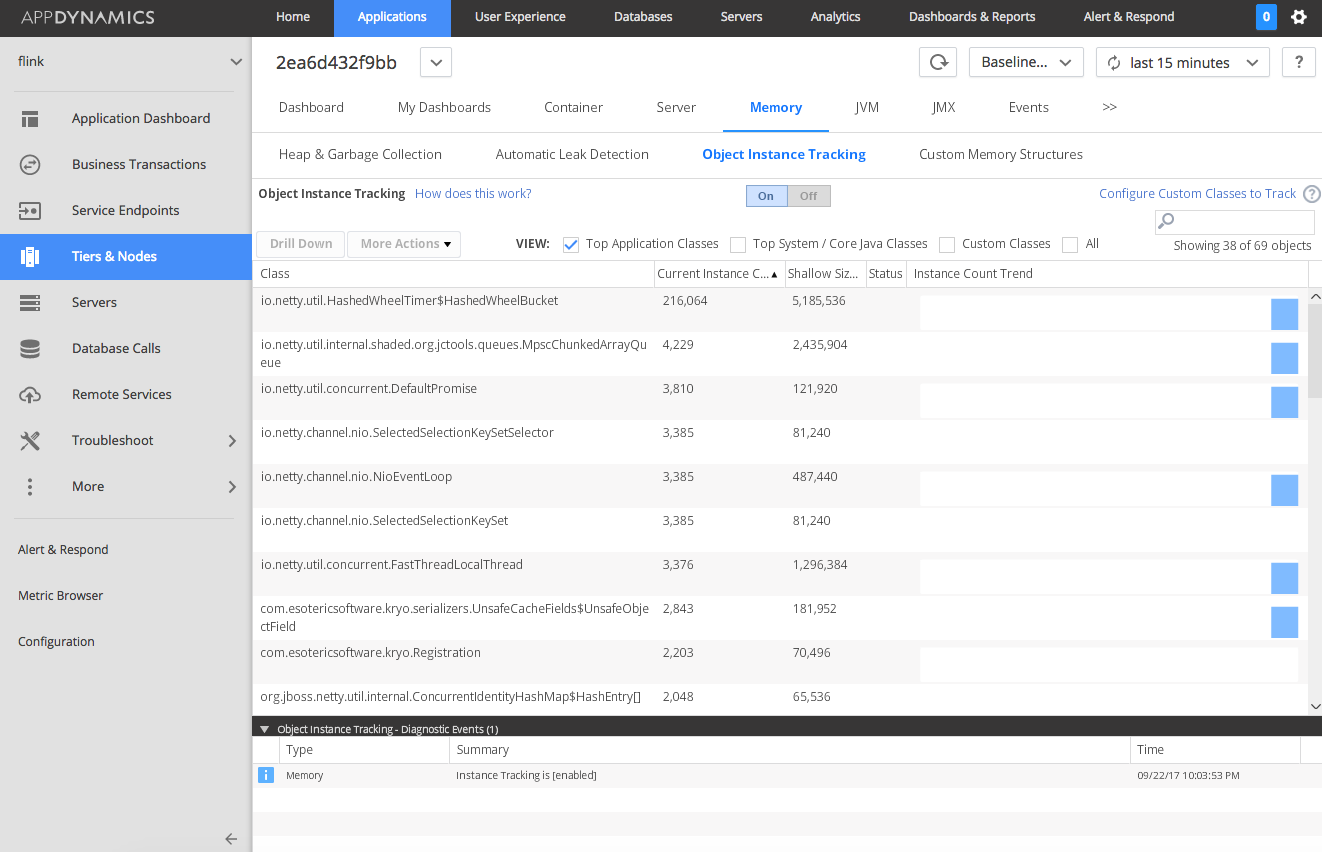This screenshot has width=1322, height=852.
Task: Go to the Home menu
Action: pos(293,17)
